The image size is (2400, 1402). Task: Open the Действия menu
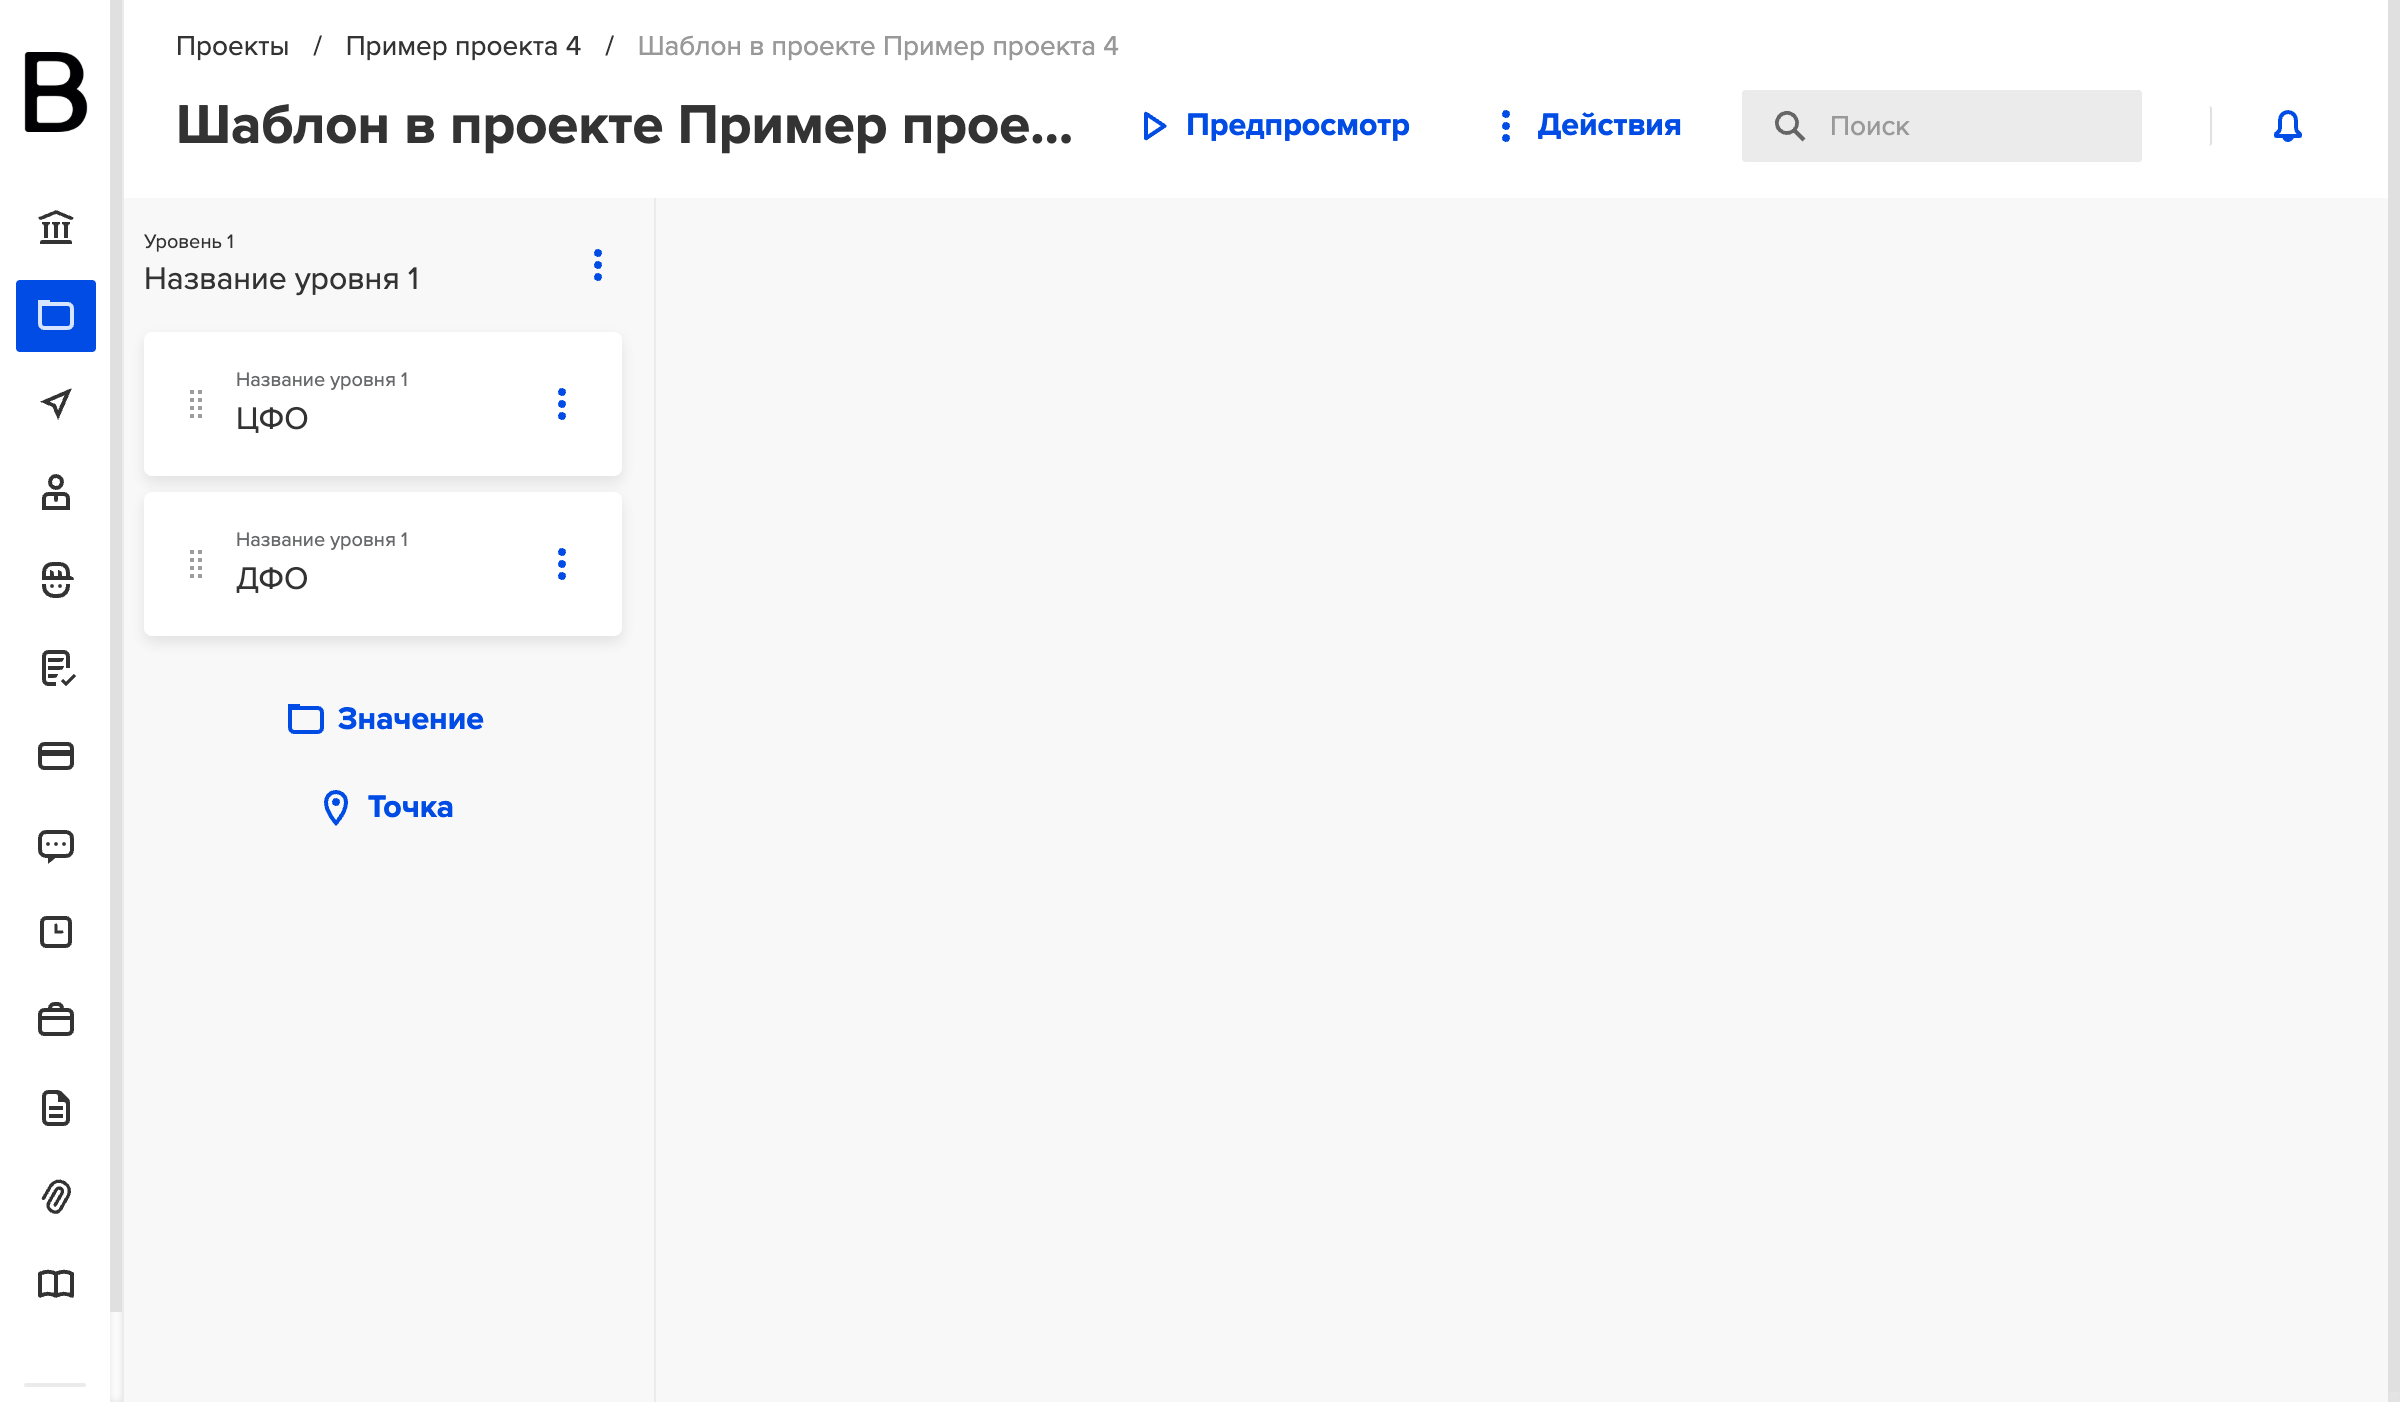pos(1590,125)
